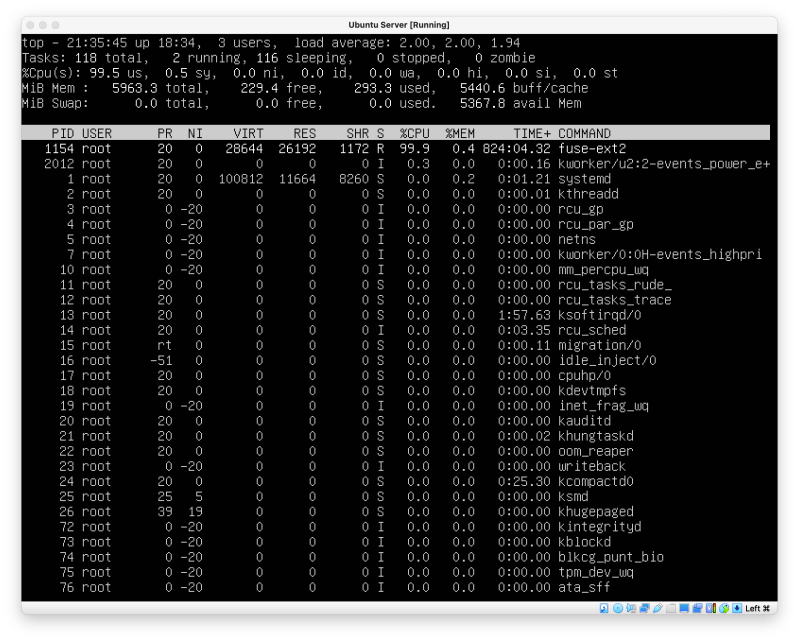
Task: Select the kworker/u2:2-events_power_e+ command
Action: pos(664,164)
